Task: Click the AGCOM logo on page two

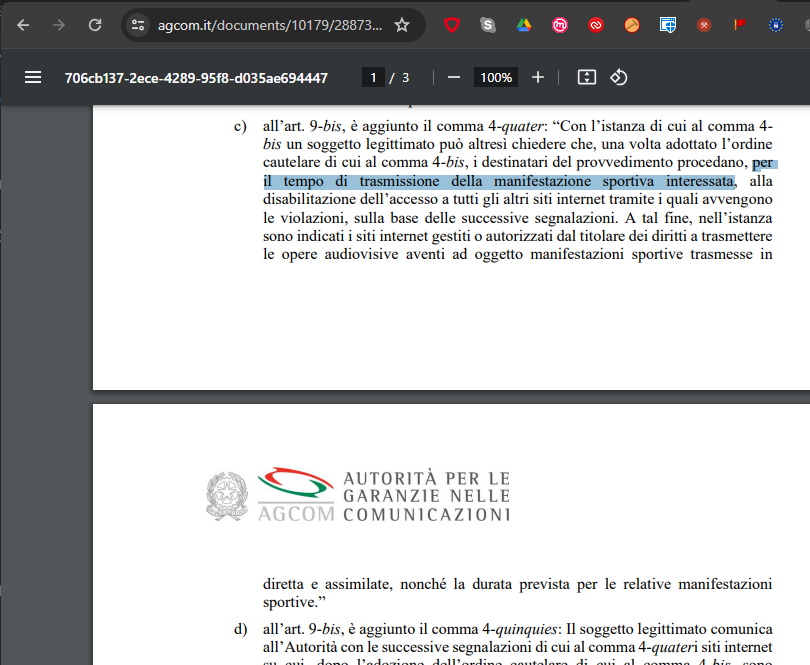Action: pos(296,494)
